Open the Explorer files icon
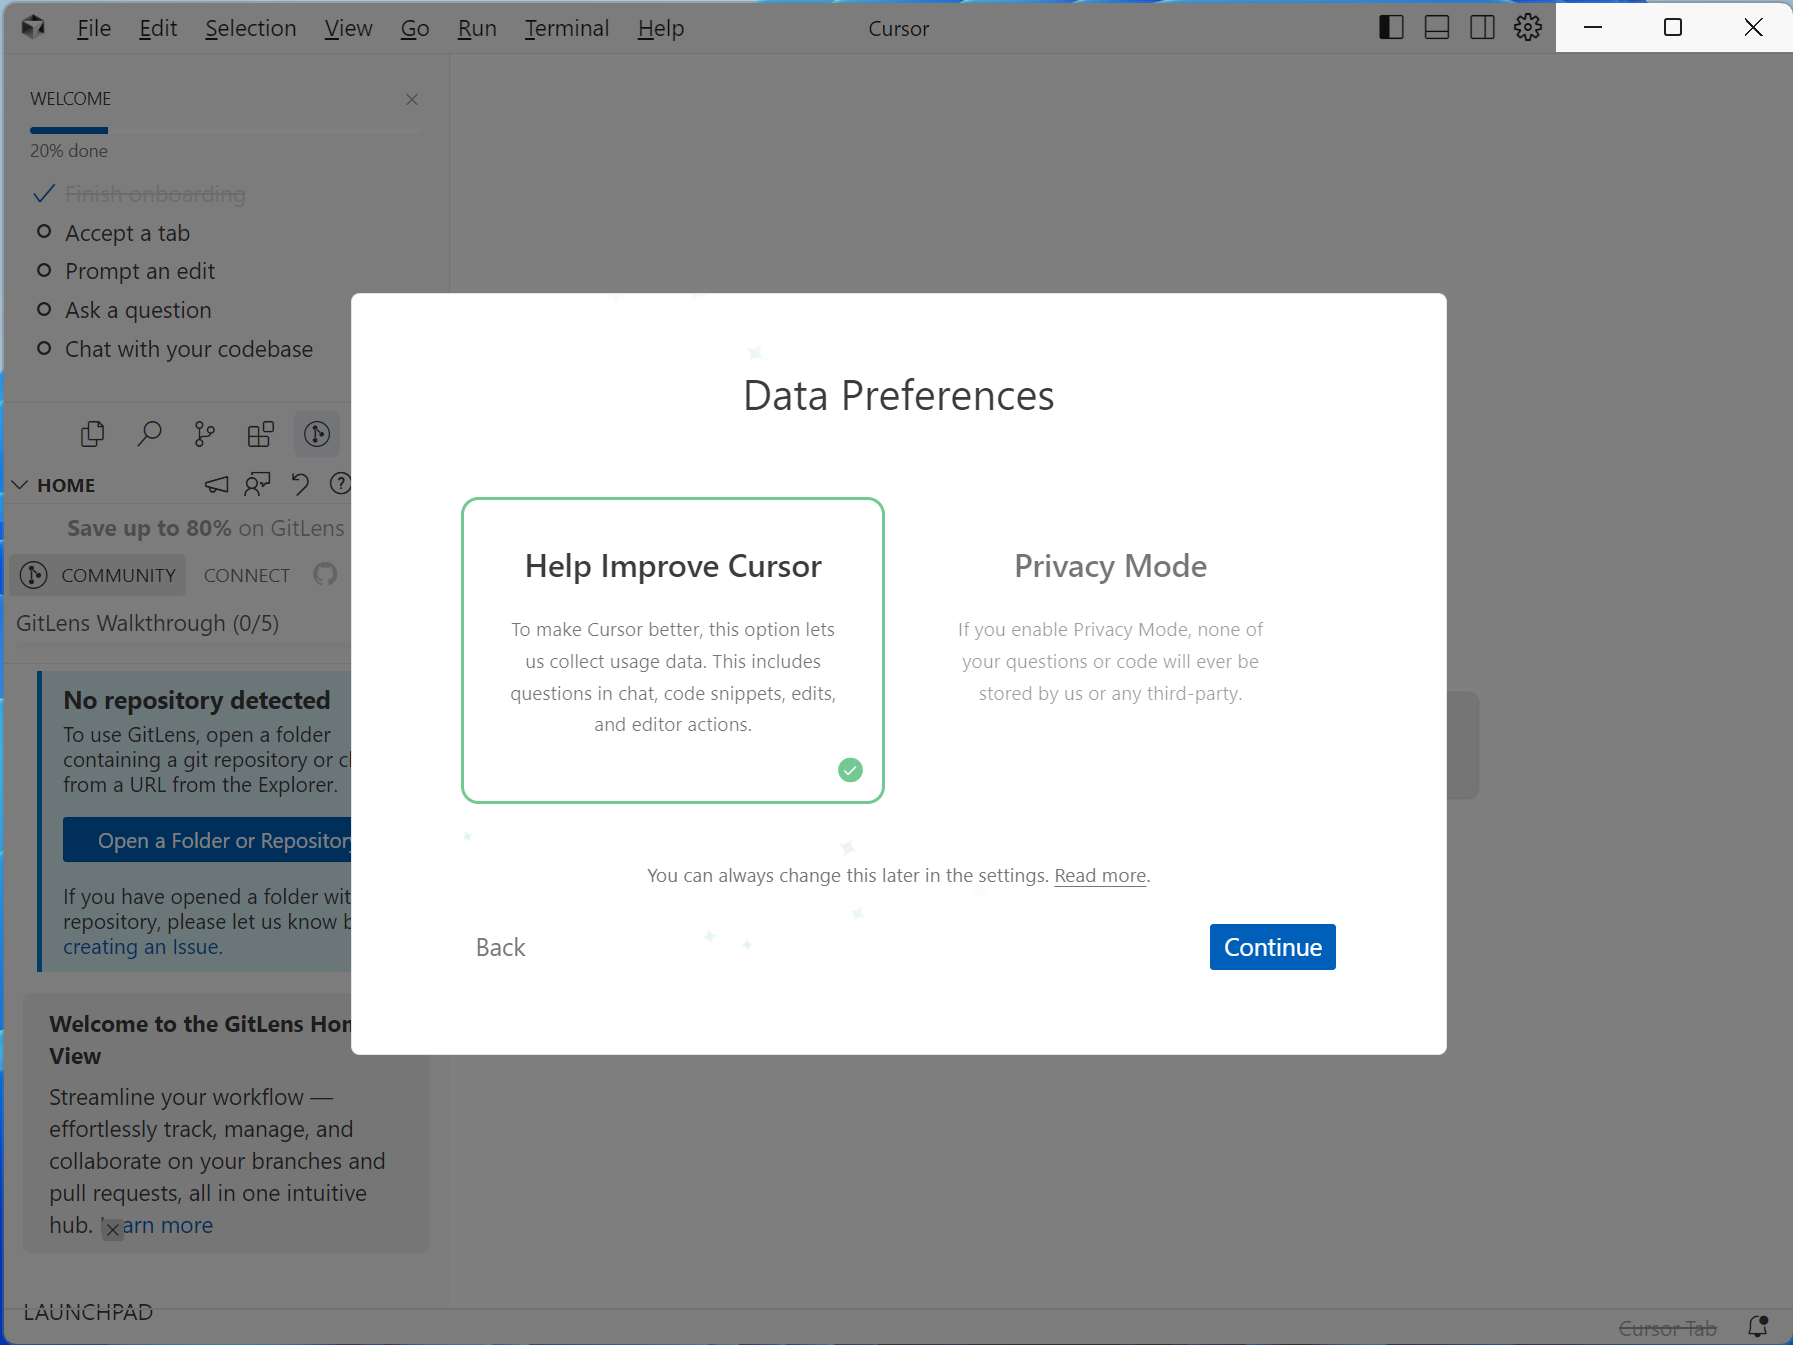The height and width of the screenshot is (1345, 1793). pos(92,434)
